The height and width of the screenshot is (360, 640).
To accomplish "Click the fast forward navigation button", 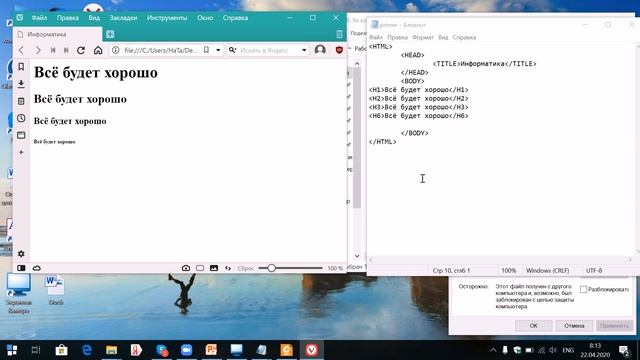I will 66,50.
